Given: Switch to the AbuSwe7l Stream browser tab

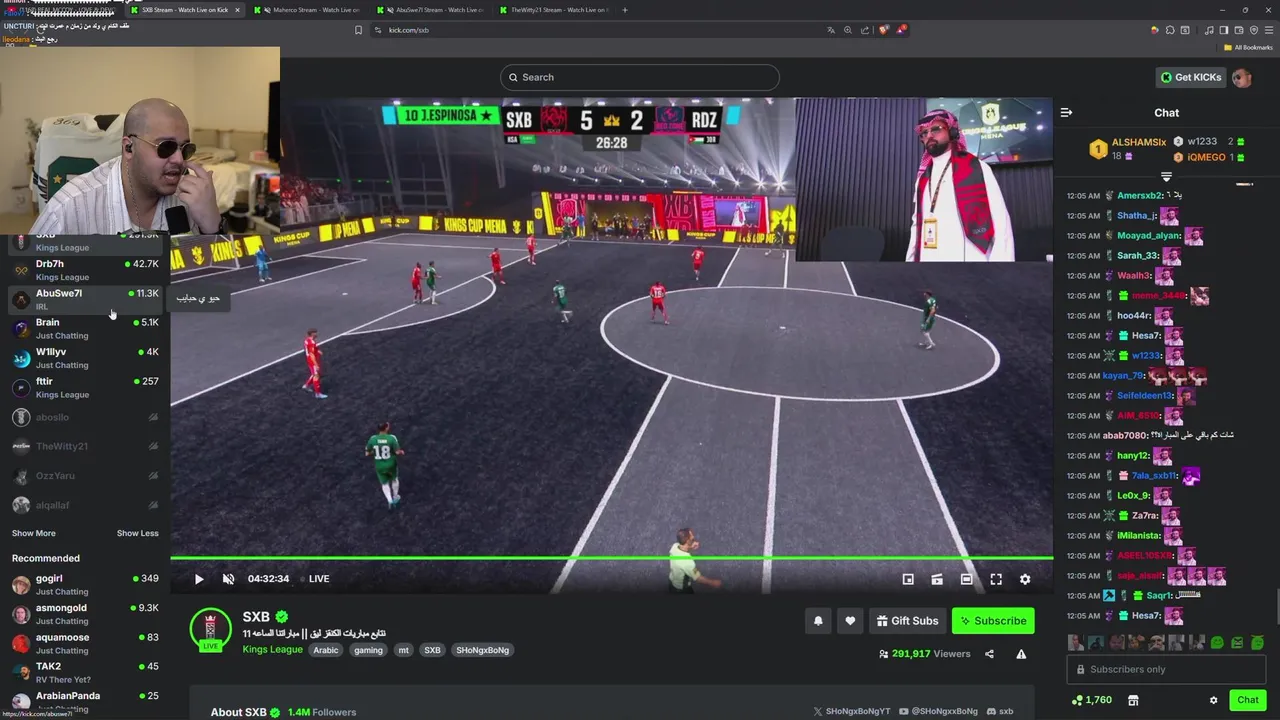Looking at the screenshot, I should 431,10.
